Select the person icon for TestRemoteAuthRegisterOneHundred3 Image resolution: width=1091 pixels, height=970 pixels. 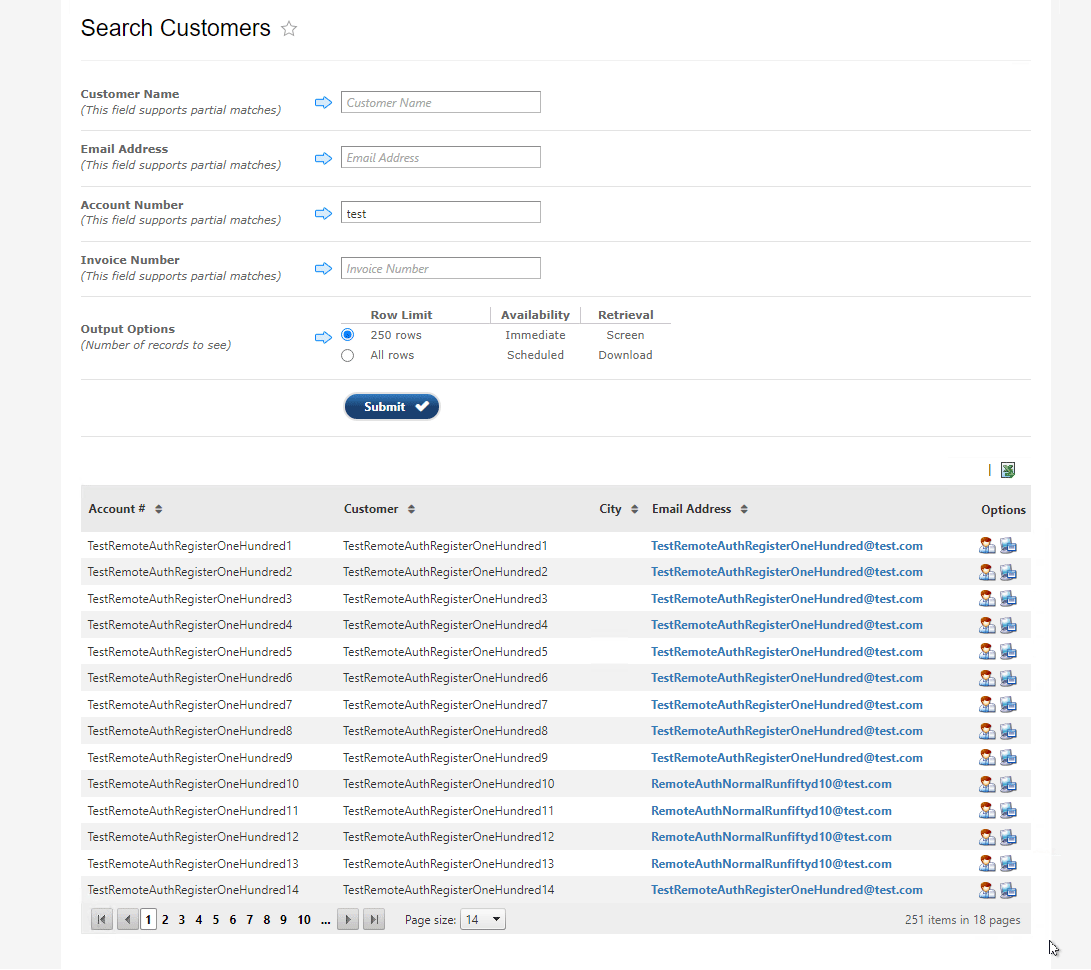[987, 598]
